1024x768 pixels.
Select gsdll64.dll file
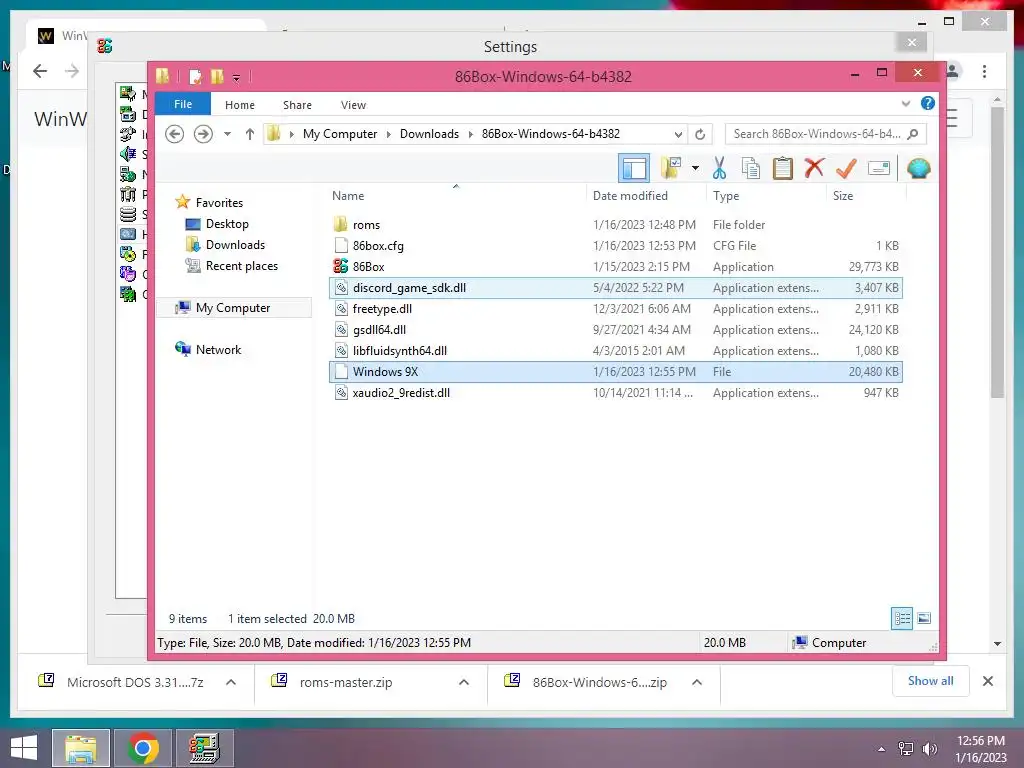(616, 330)
